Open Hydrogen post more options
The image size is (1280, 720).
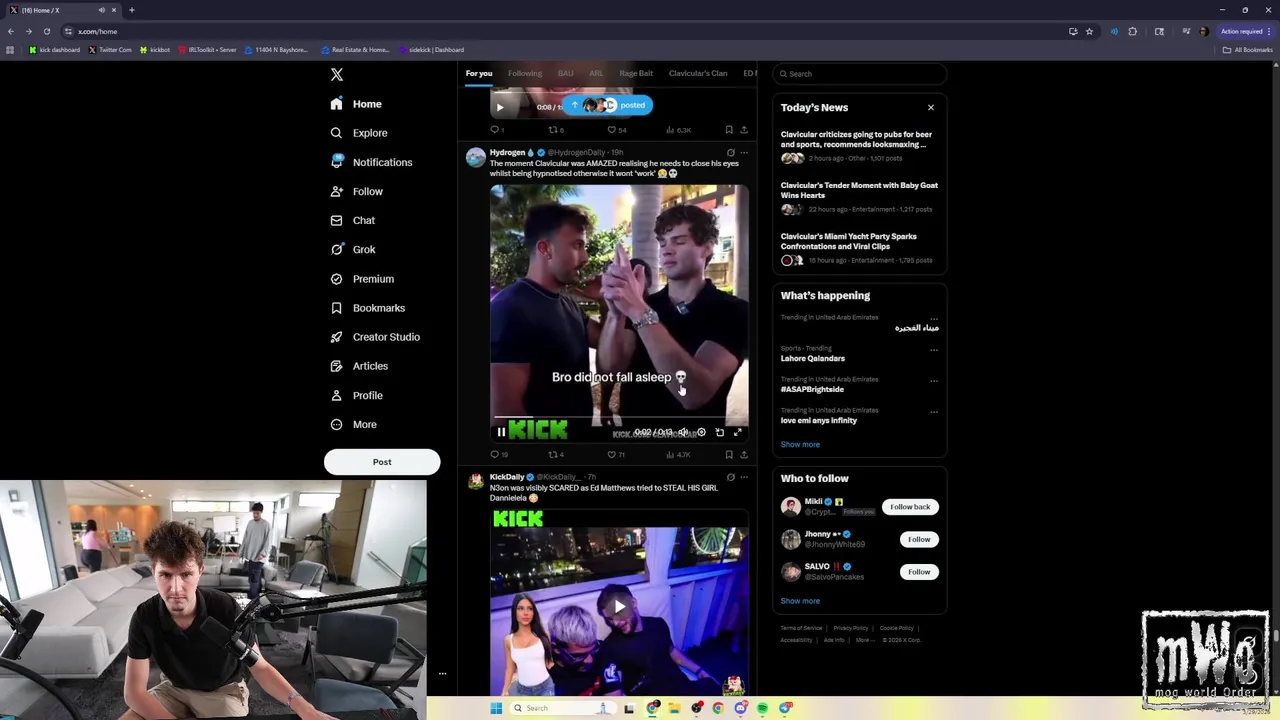743,153
